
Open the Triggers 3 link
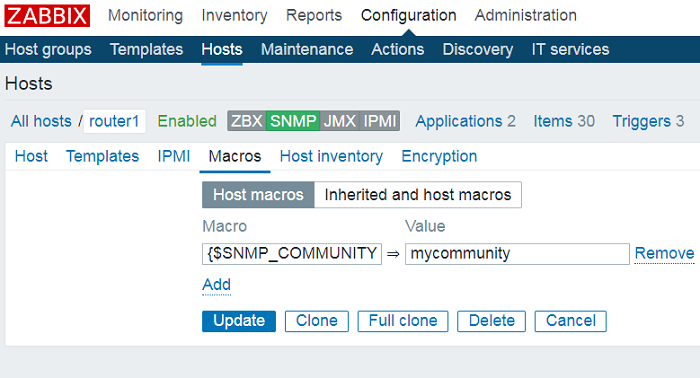click(x=648, y=121)
